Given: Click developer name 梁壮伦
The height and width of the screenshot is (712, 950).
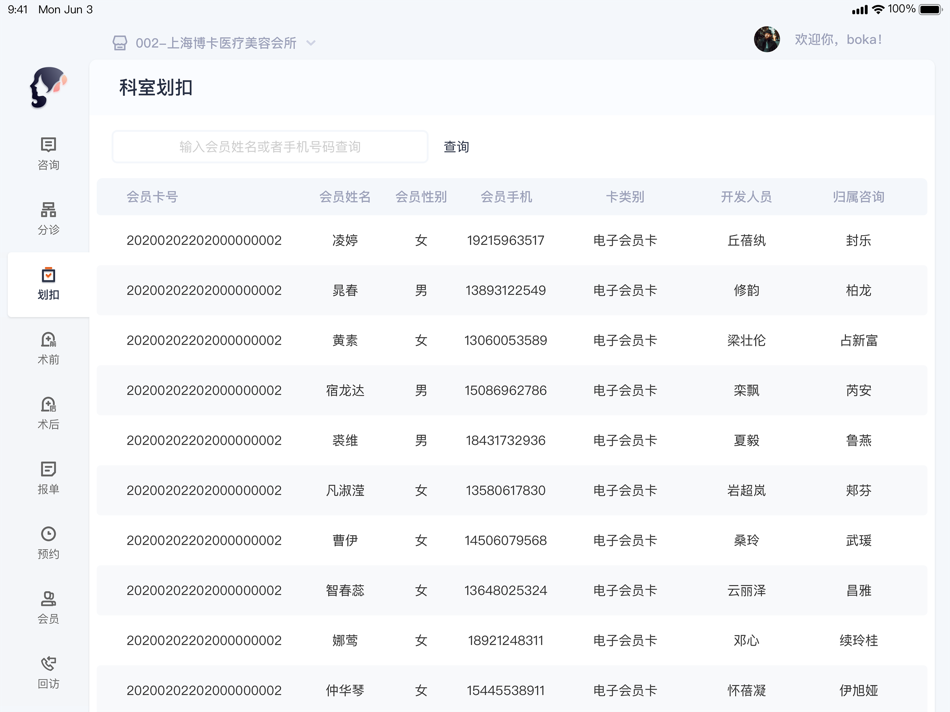Looking at the screenshot, I should (x=746, y=340).
